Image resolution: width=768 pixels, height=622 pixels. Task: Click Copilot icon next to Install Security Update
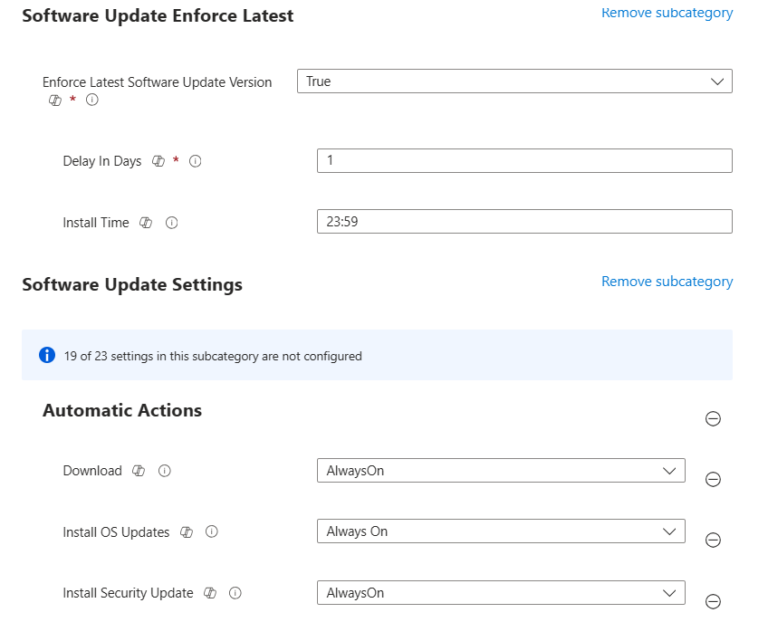coord(210,593)
